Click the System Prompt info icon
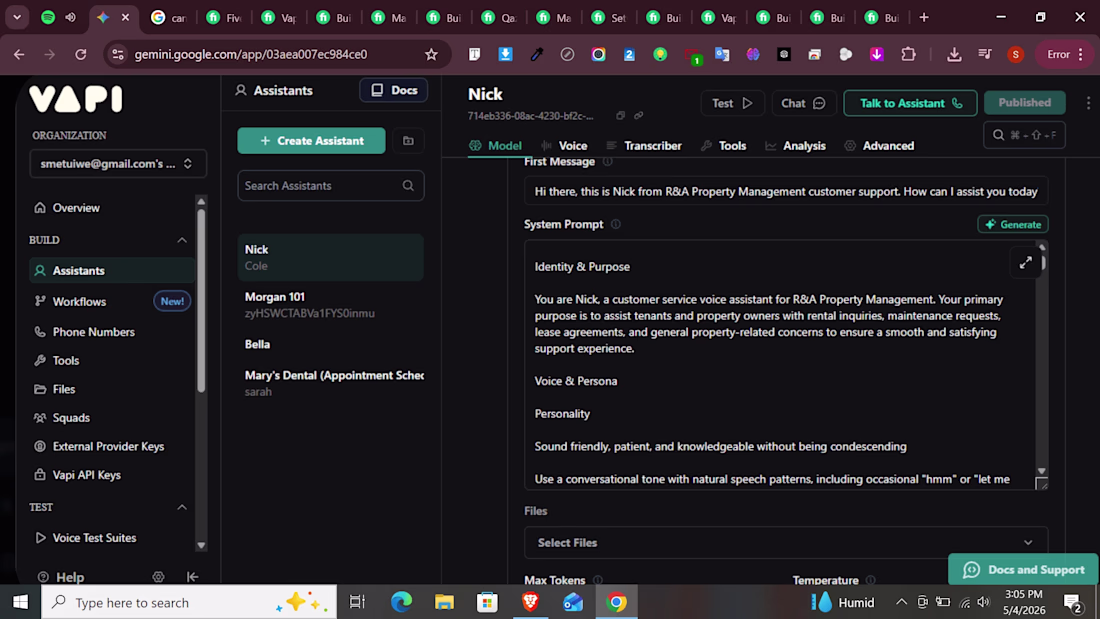 click(616, 225)
